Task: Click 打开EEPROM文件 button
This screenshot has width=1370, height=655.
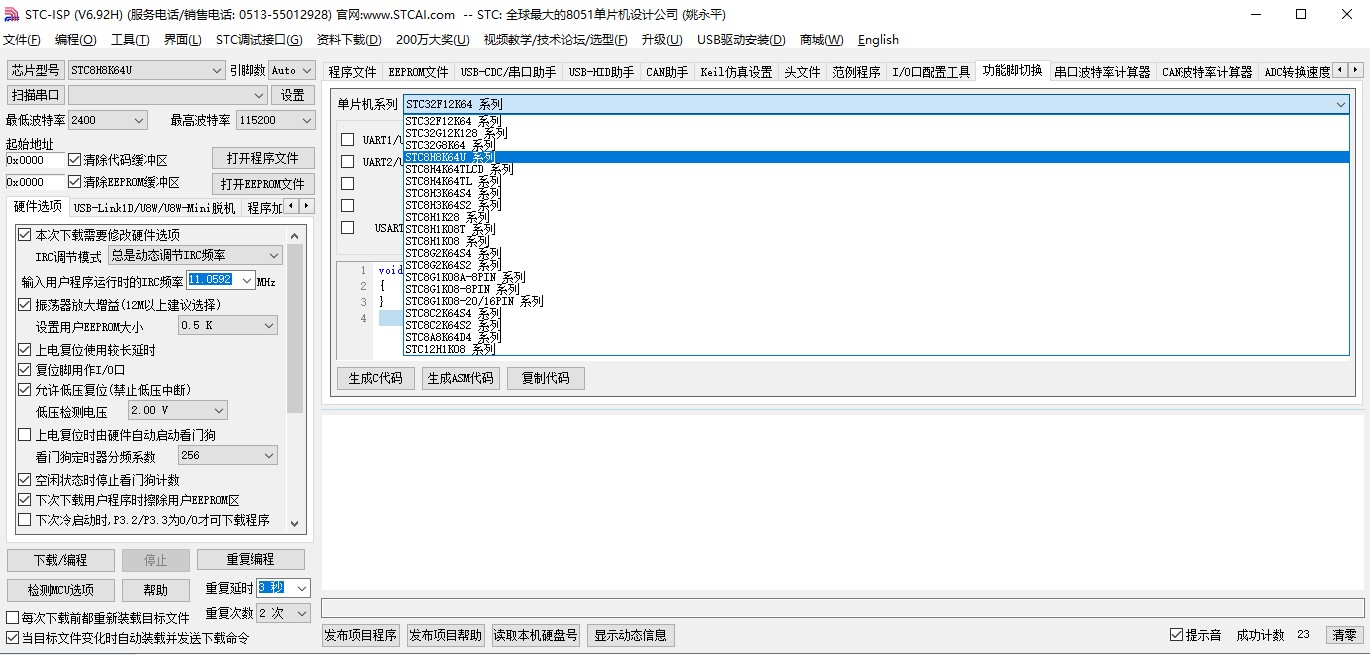Action: [263, 184]
